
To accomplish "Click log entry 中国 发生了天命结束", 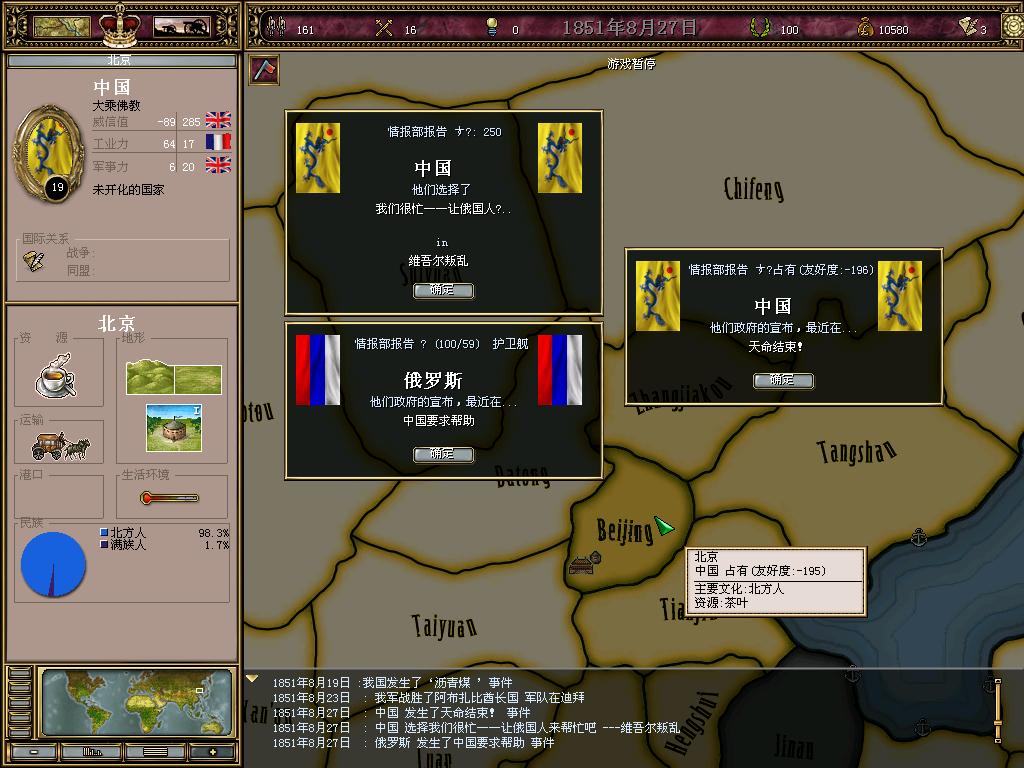I will (x=402, y=712).
